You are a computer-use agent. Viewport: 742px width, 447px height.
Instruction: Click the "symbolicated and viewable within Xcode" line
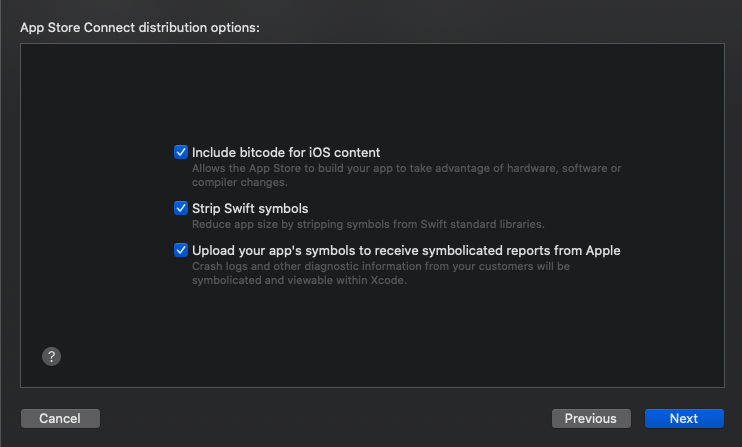point(300,280)
